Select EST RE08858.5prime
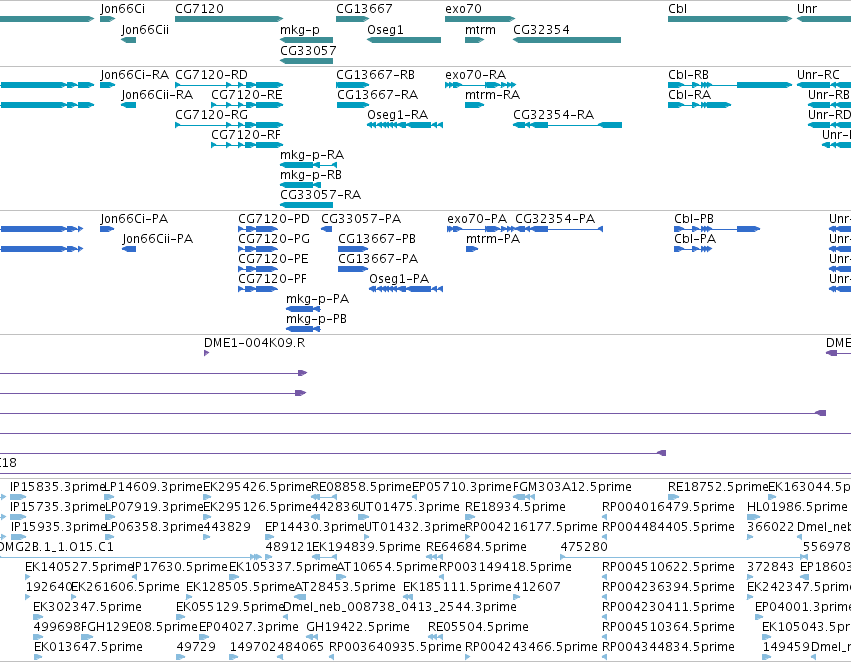Viewport: 851px width, 662px height. [x=324, y=497]
